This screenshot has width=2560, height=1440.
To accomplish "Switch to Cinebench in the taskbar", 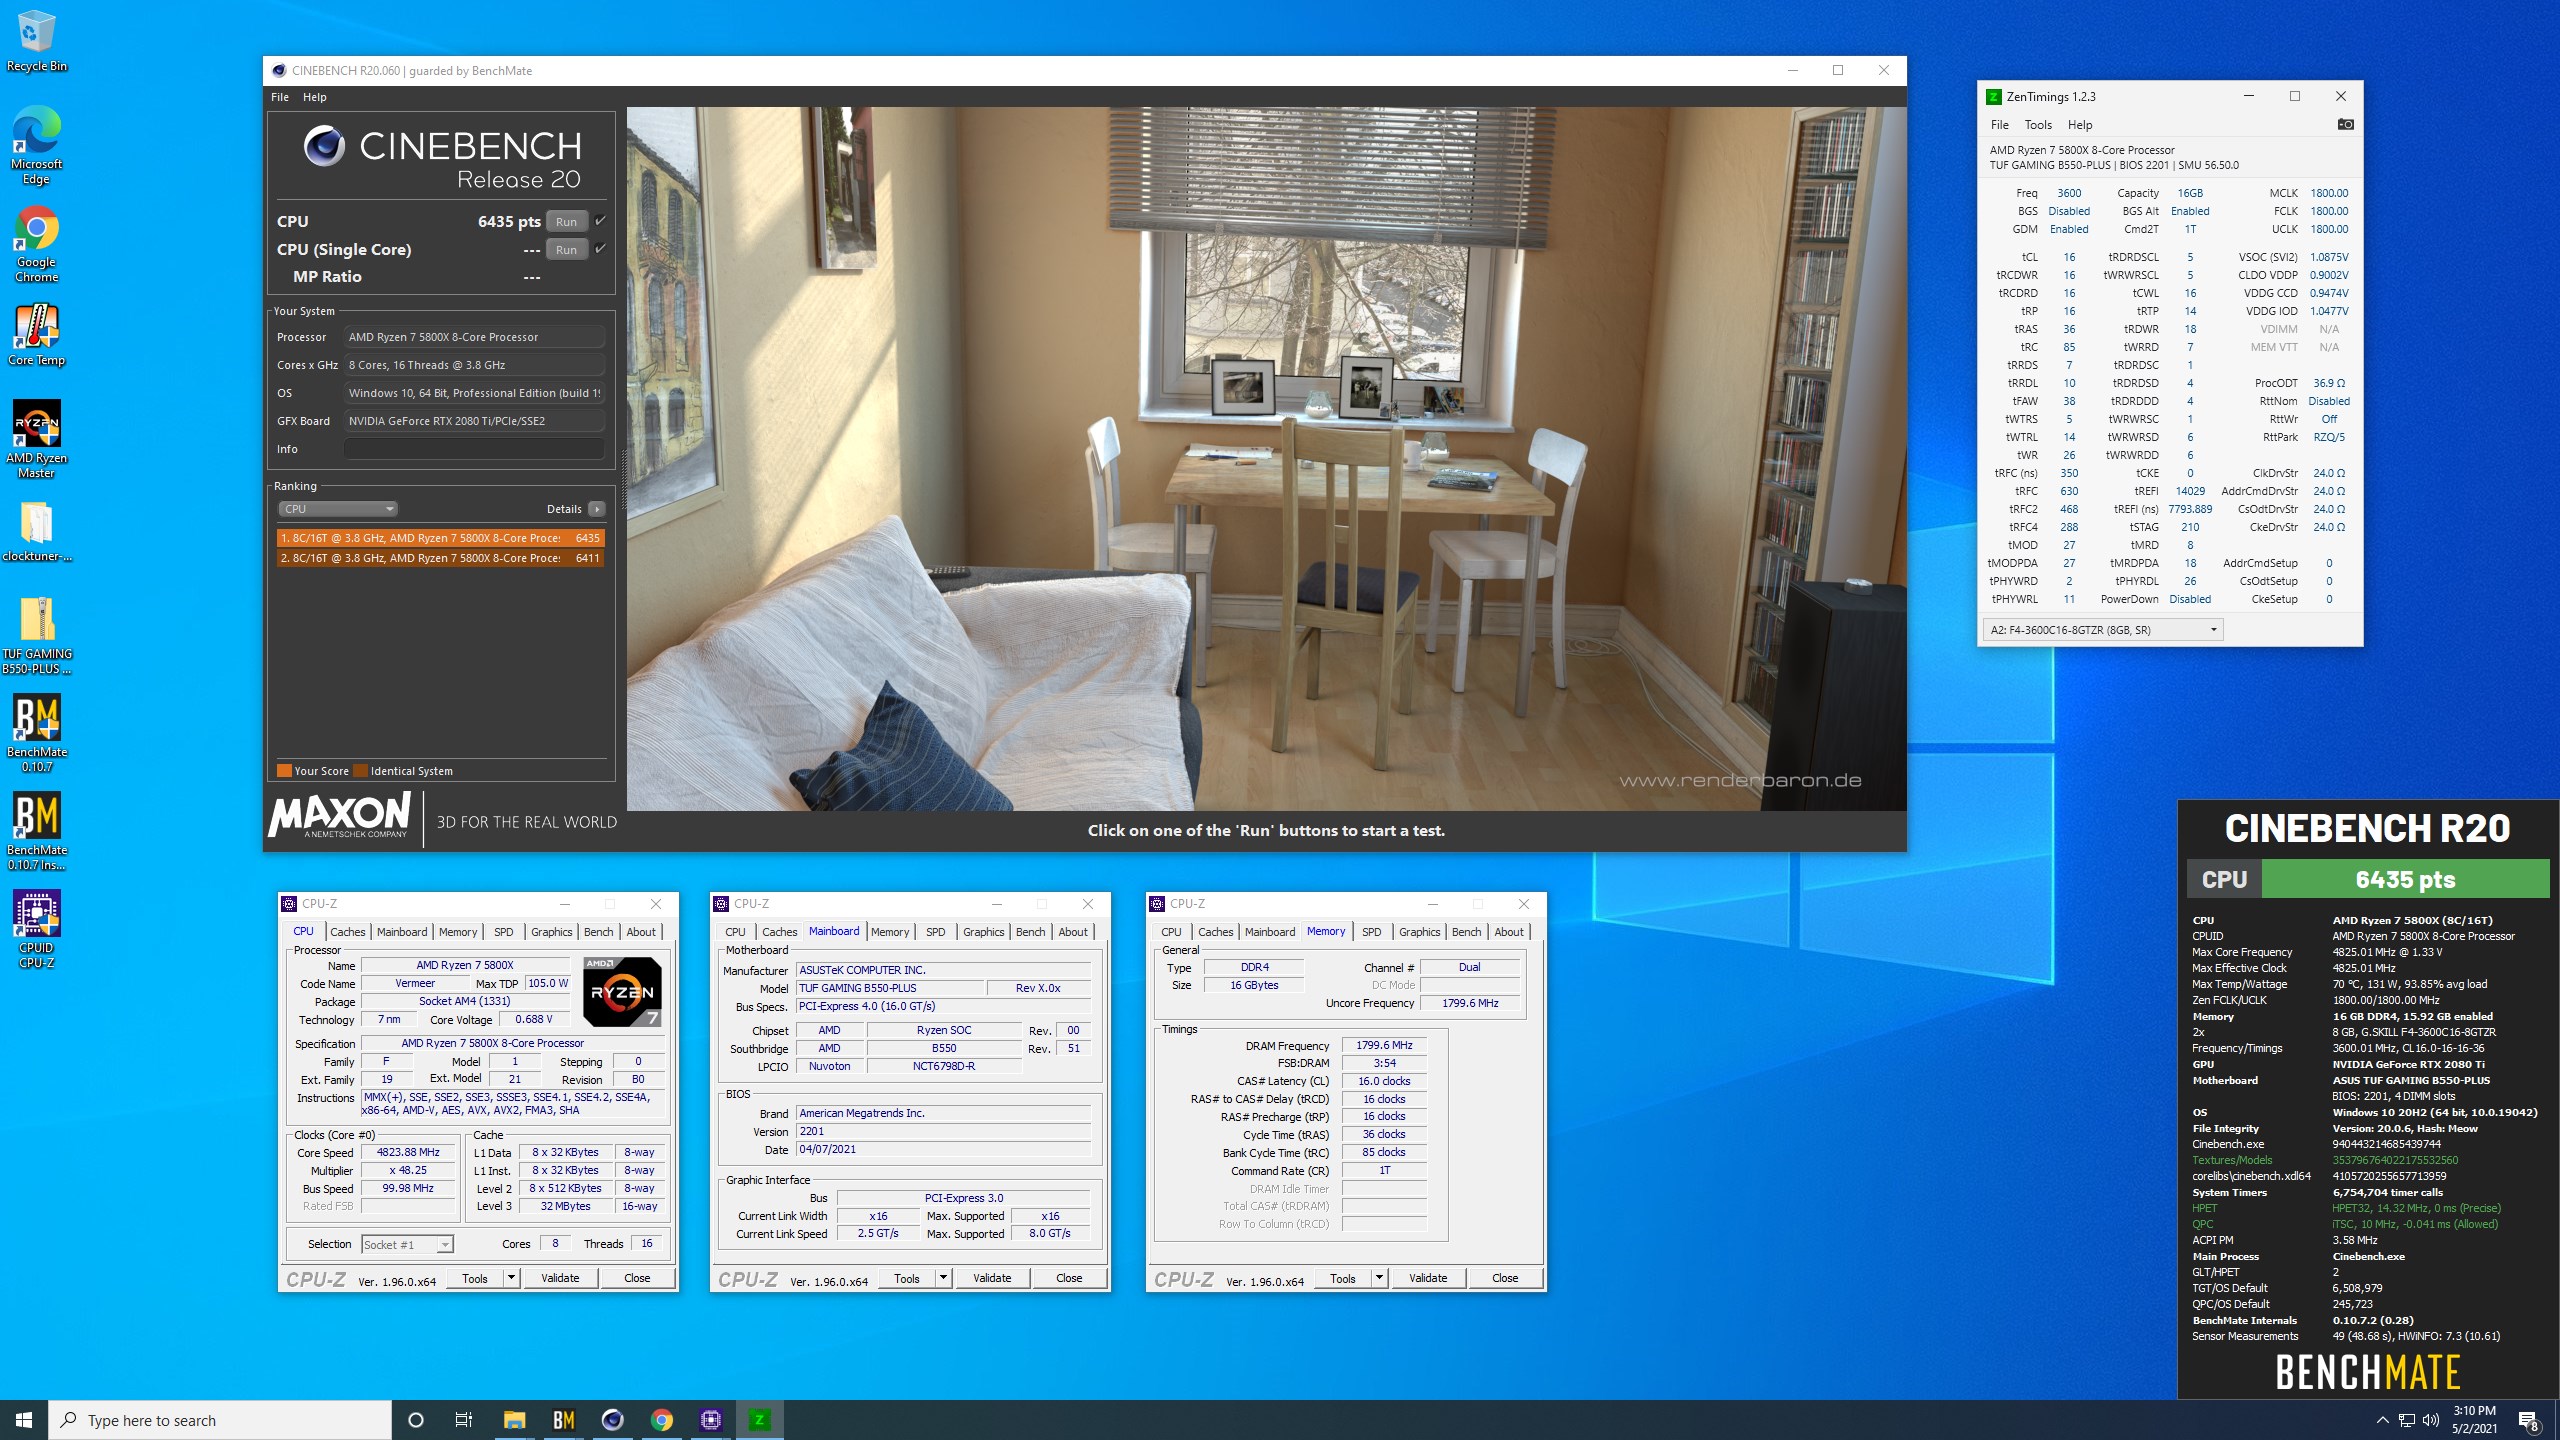I will tap(612, 1420).
